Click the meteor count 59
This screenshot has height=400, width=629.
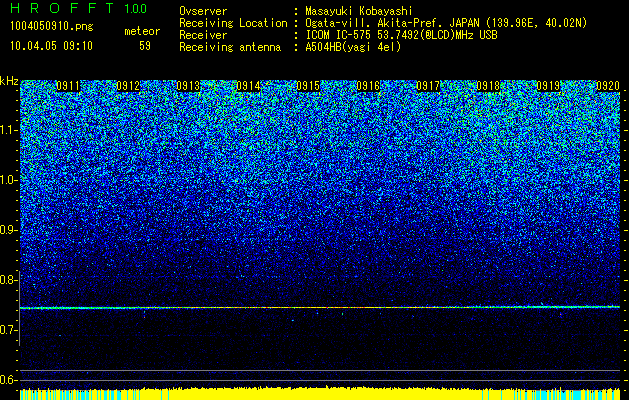coord(145,46)
